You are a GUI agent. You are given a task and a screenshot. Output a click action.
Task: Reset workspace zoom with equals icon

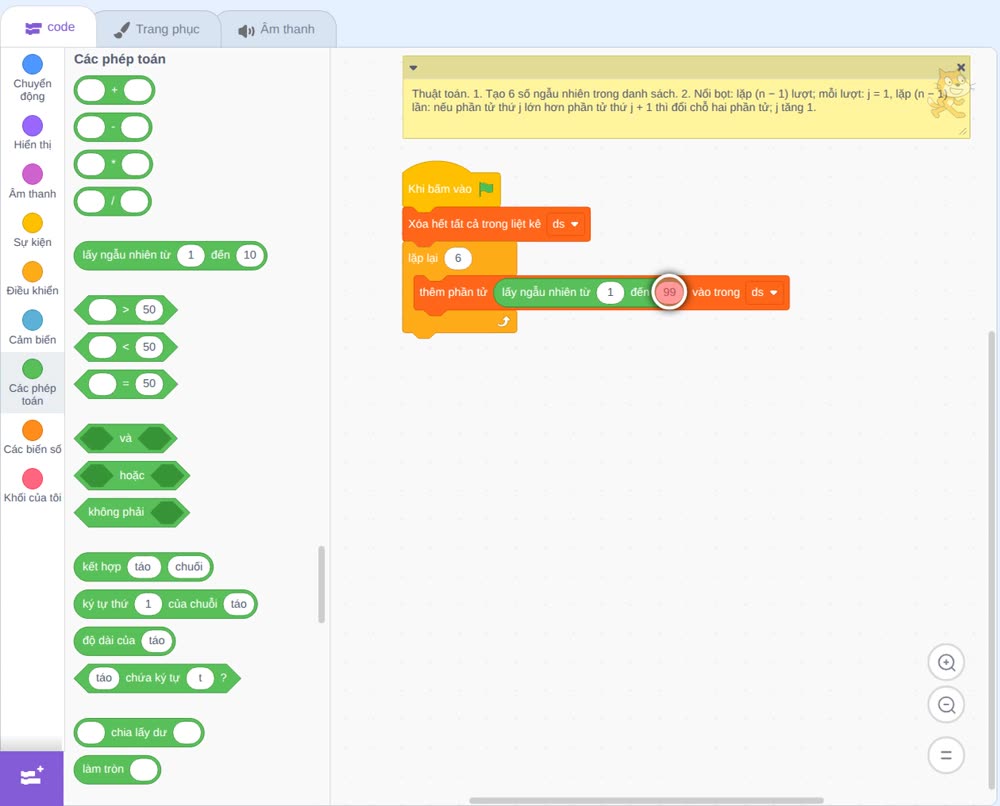click(x=946, y=755)
